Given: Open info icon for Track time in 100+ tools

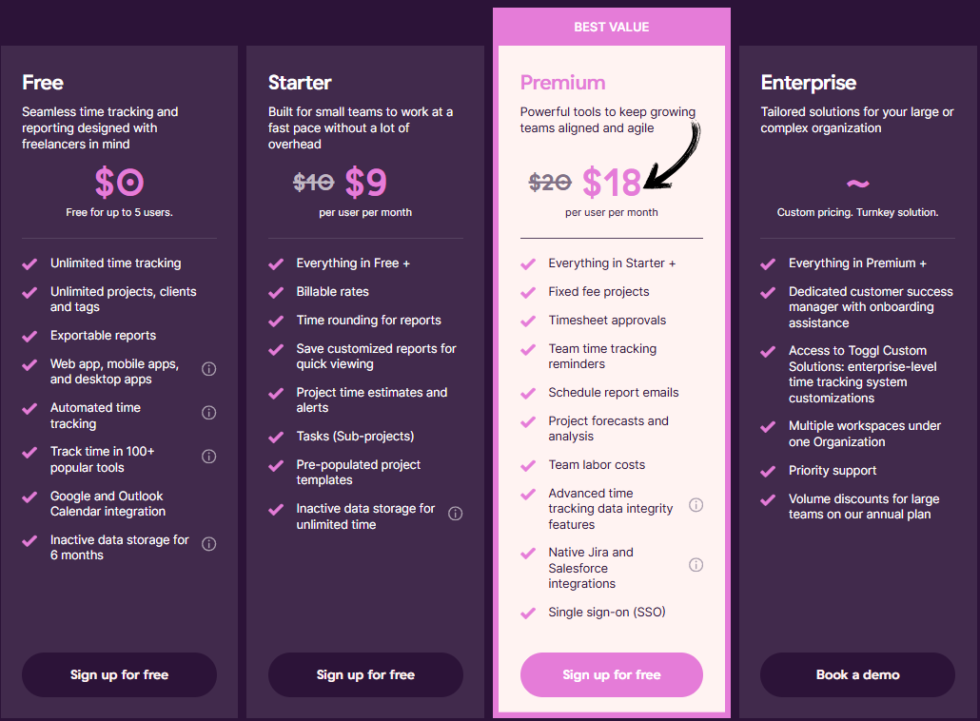Looking at the screenshot, I should (209, 457).
